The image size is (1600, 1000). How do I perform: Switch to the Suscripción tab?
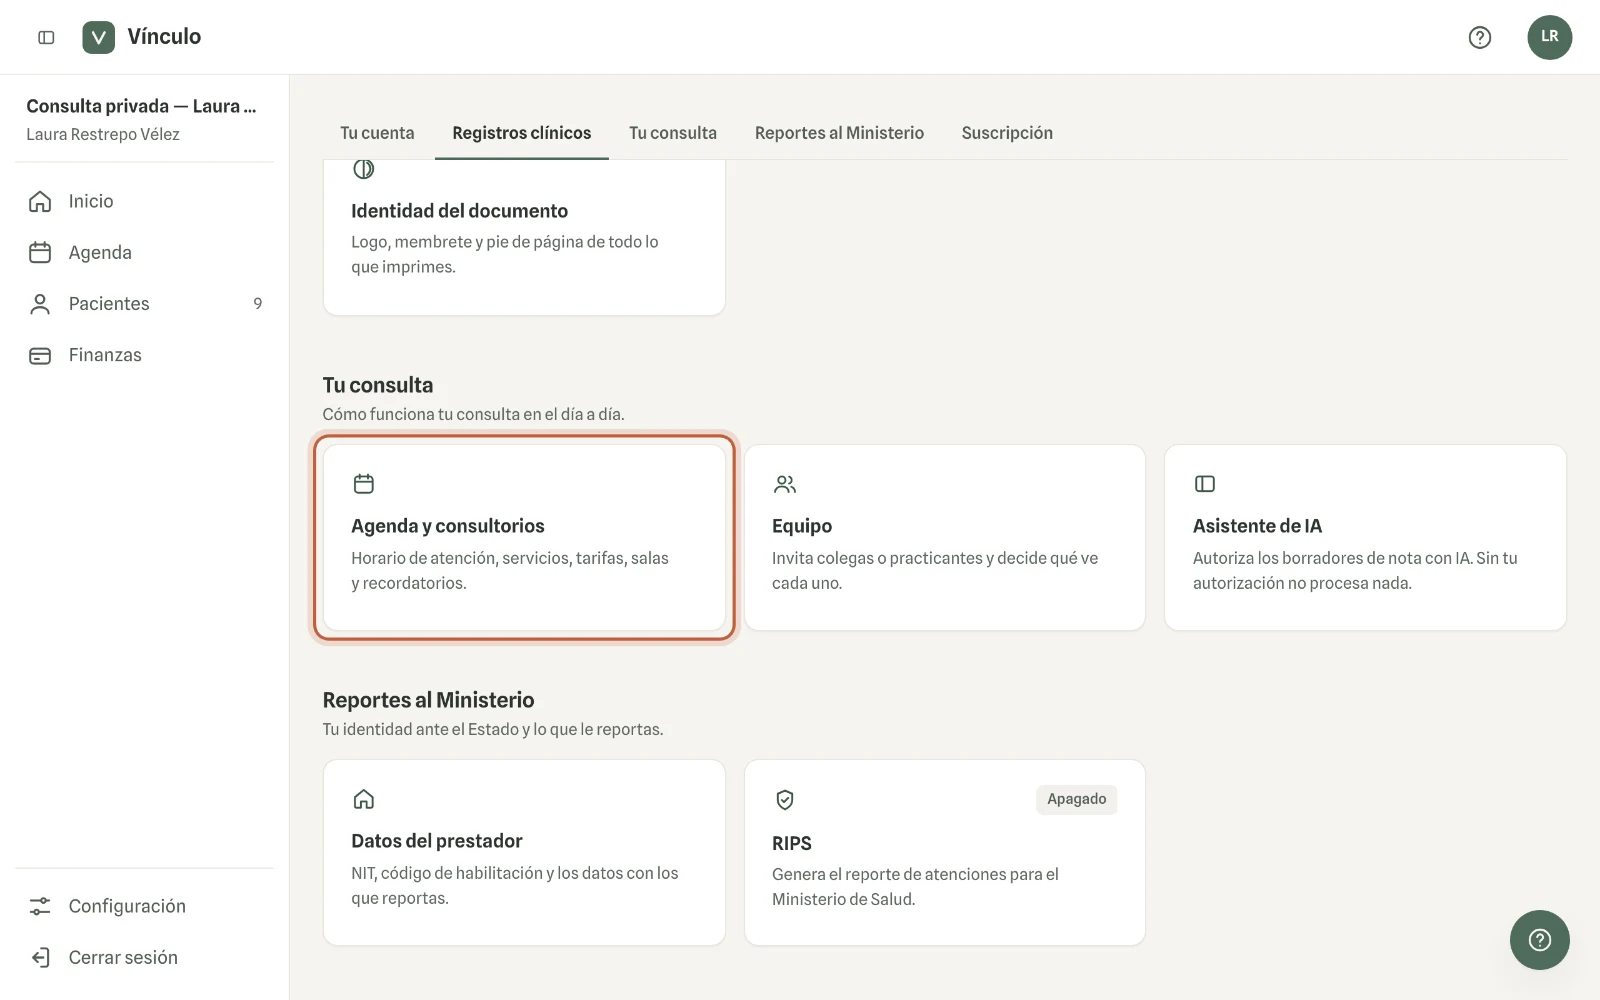(x=1007, y=133)
